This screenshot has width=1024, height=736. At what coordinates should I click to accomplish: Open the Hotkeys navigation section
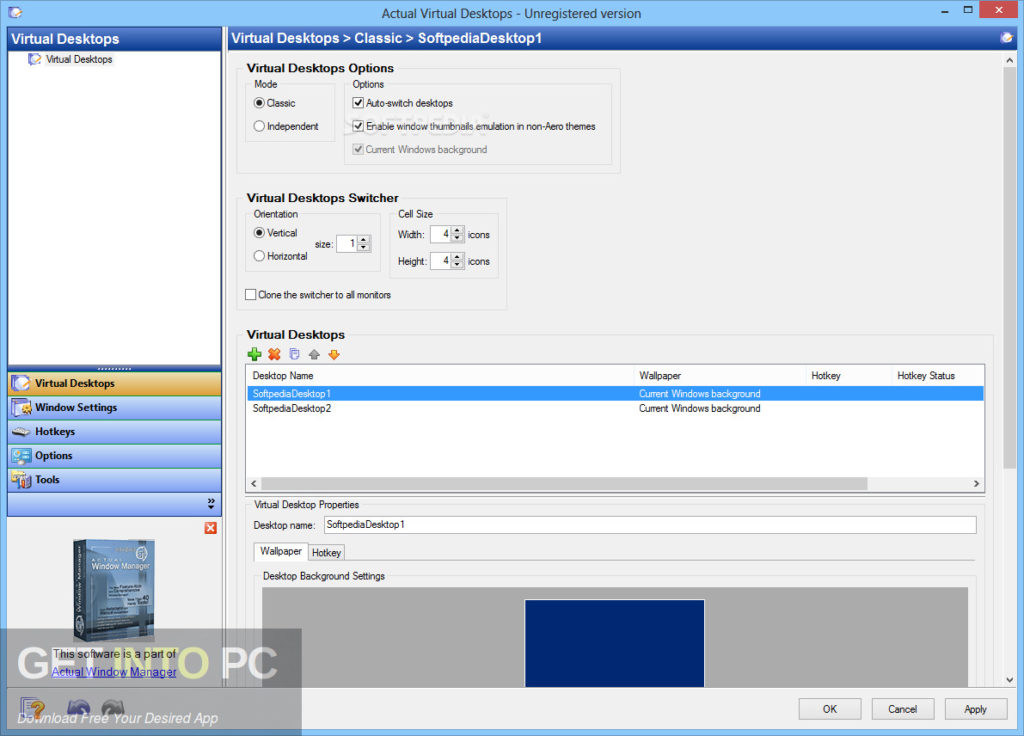tap(114, 432)
